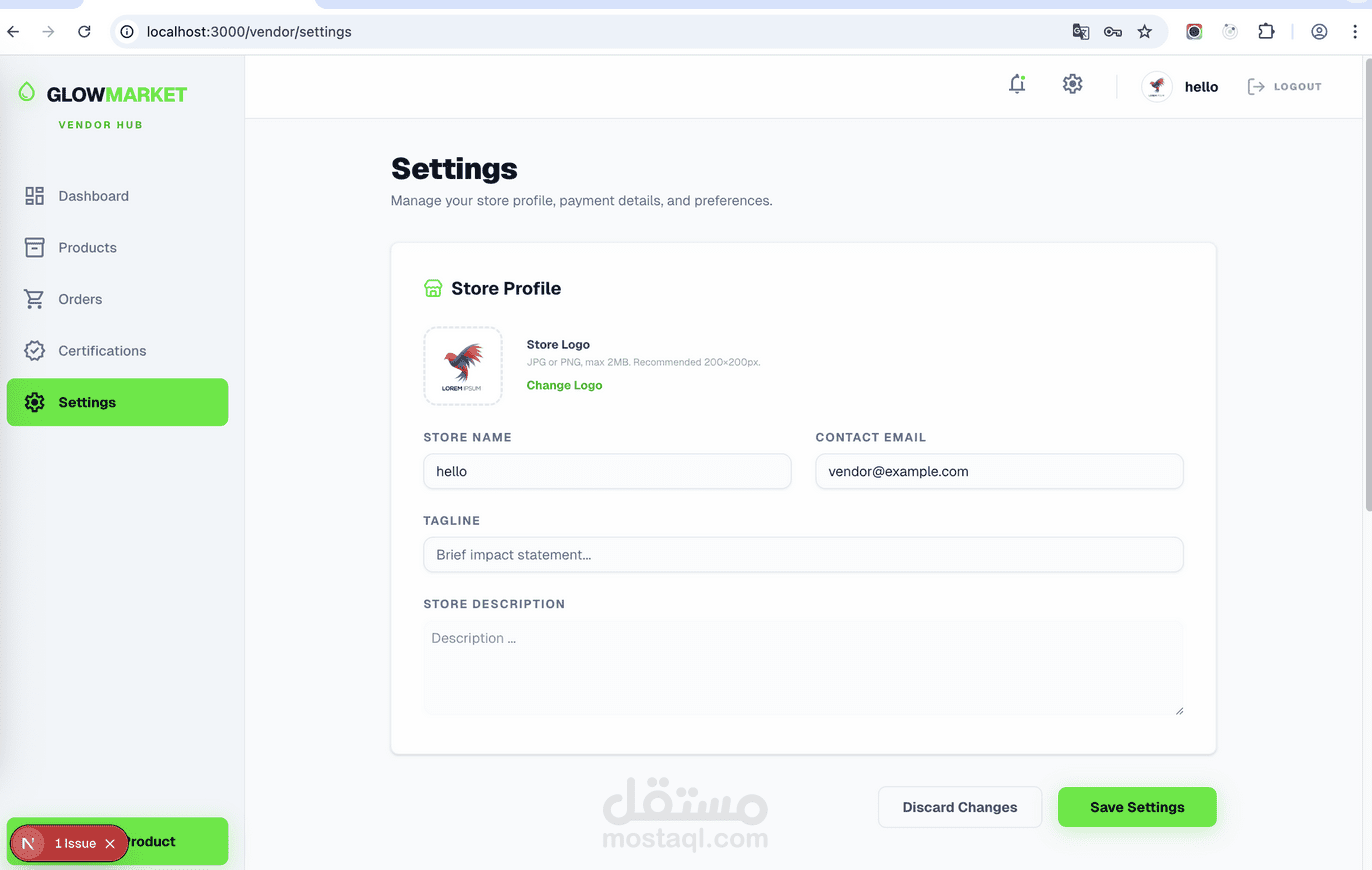Screen dimensions: 1372x870
Task: Click the GlowMarket logo
Action: [x=103, y=94]
